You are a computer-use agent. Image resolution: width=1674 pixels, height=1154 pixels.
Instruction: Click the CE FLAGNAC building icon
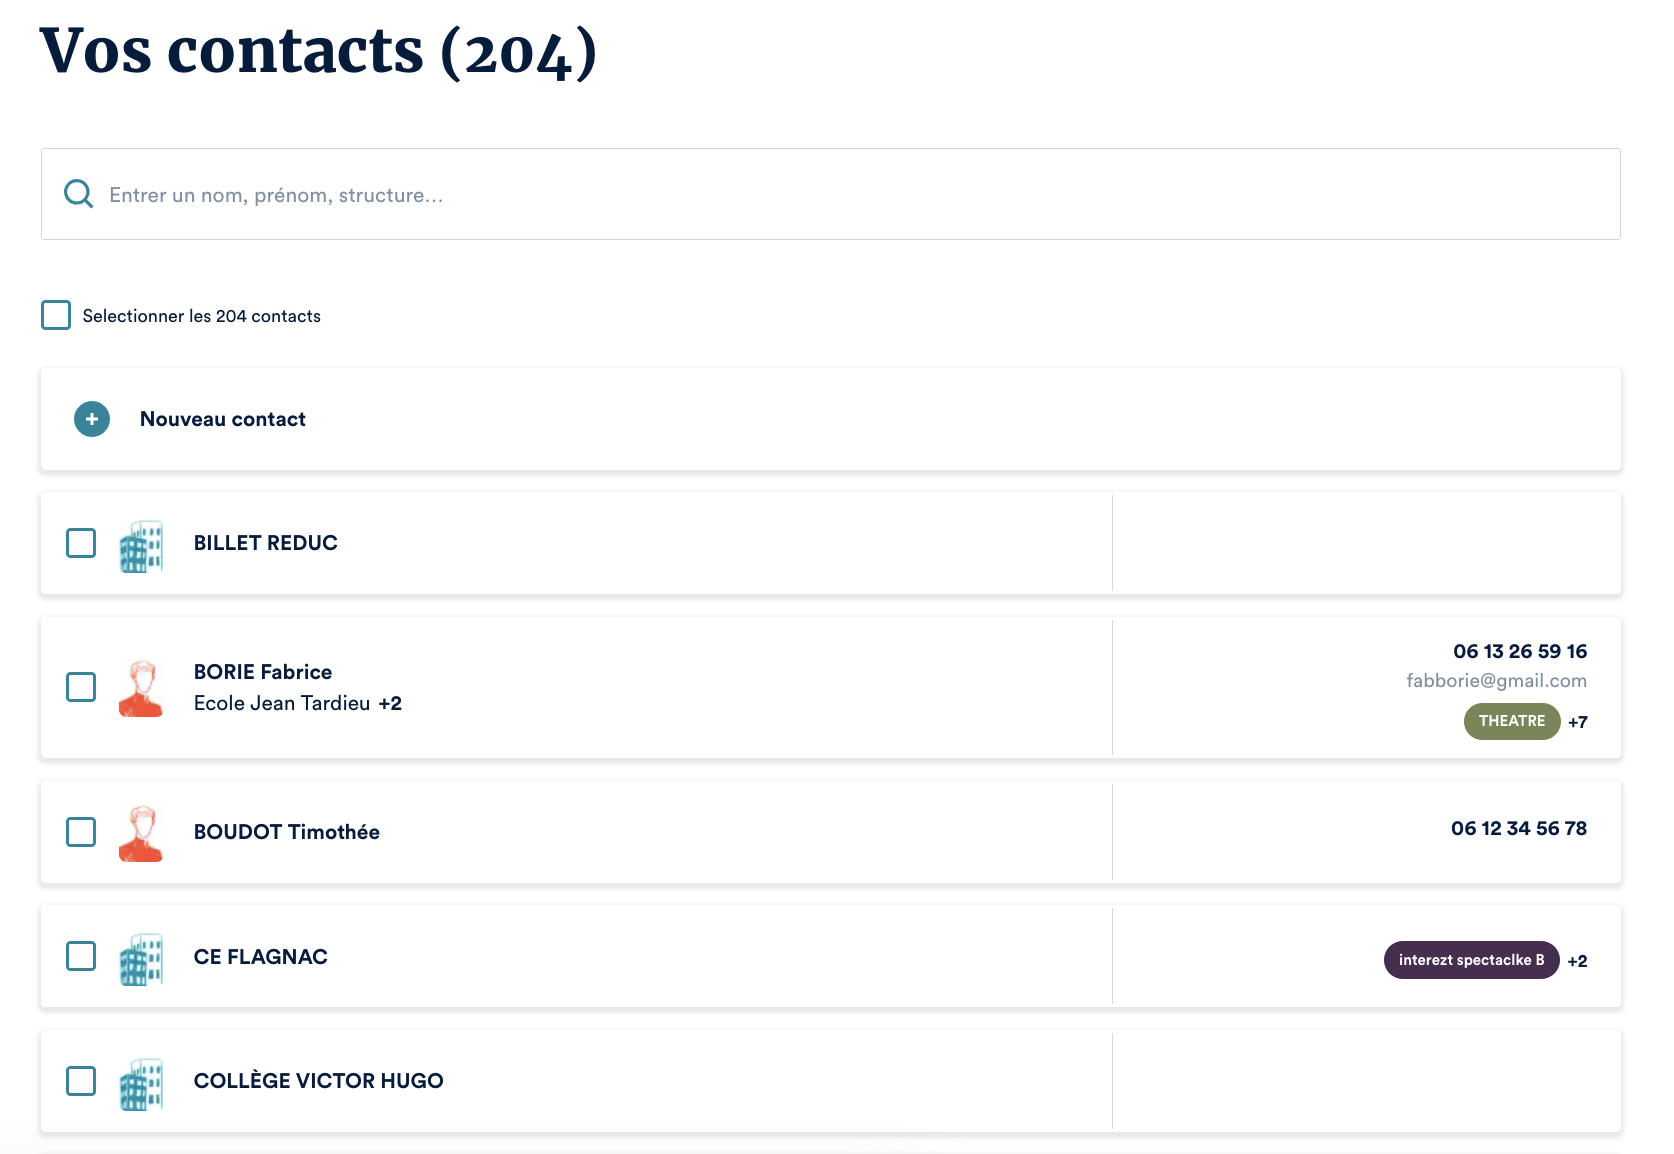point(141,959)
